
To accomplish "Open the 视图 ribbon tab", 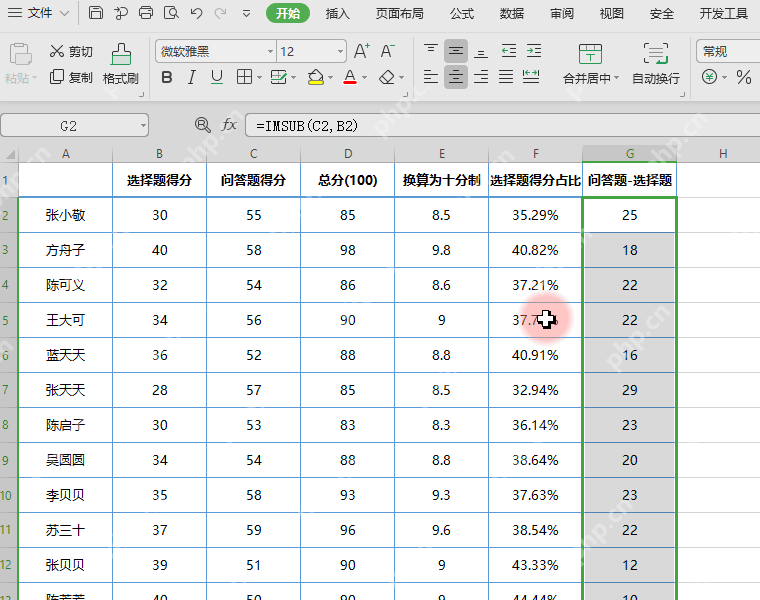I will tap(612, 14).
